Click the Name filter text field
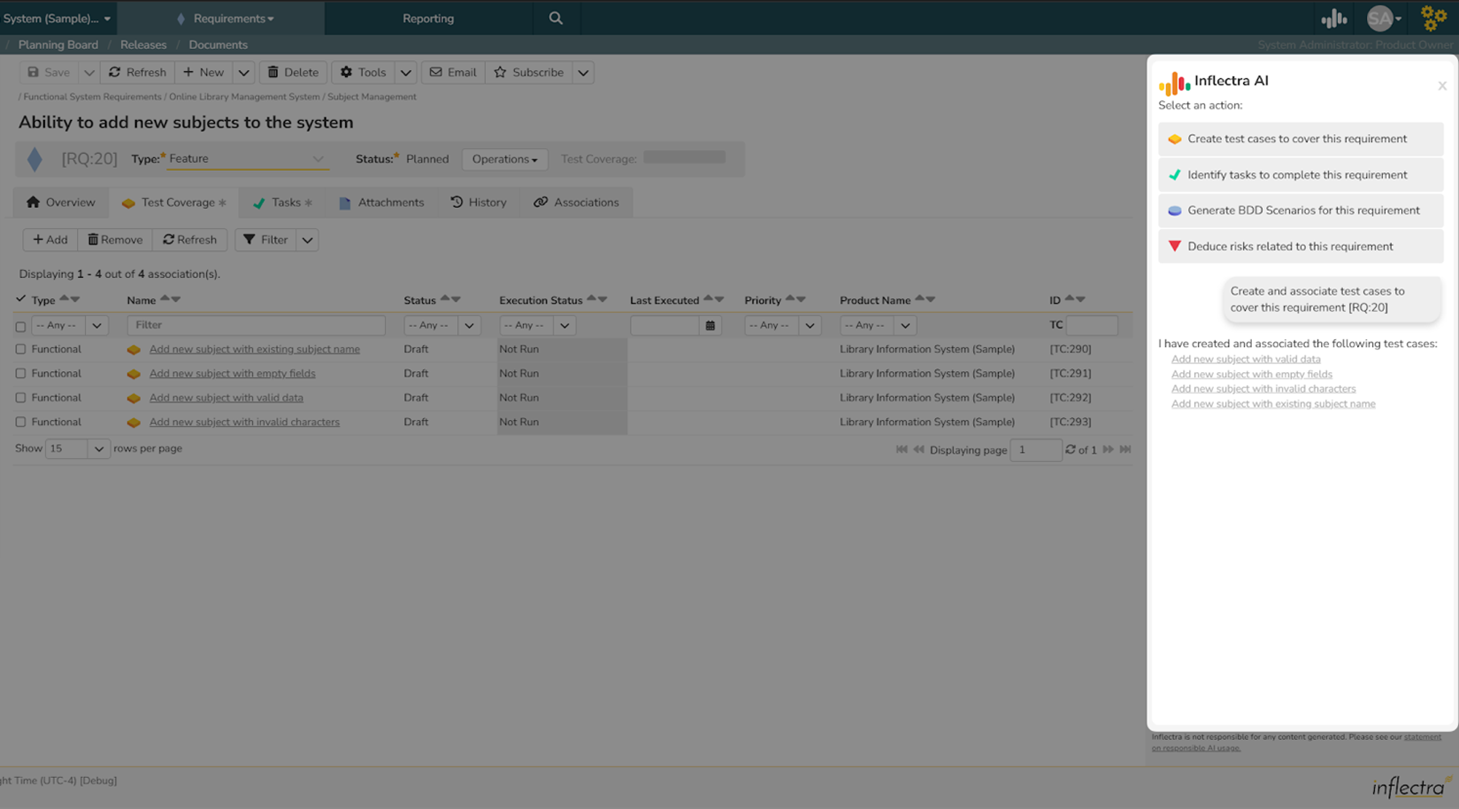The image size is (1459, 809). tap(256, 325)
